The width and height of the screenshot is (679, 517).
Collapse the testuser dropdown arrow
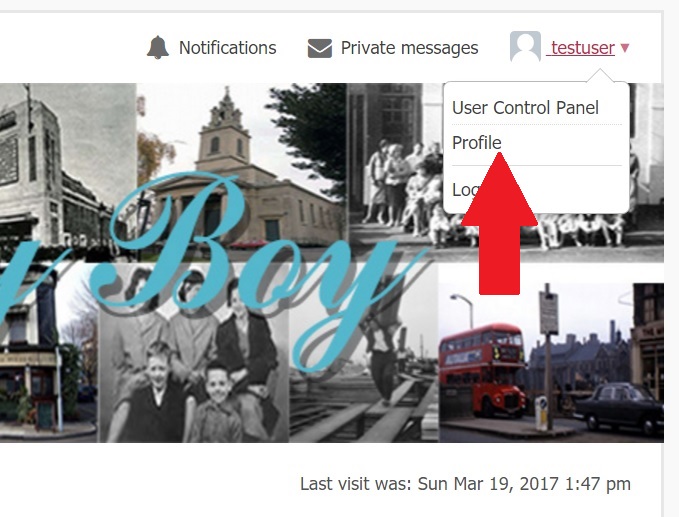click(x=624, y=48)
